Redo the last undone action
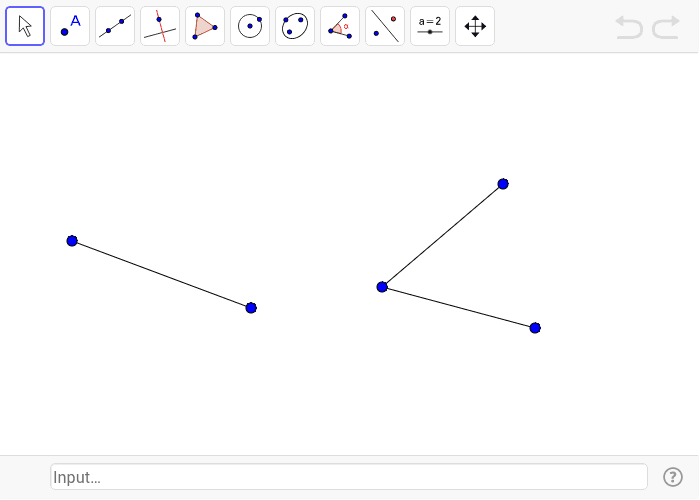This screenshot has height=500, width=700. [666, 27]
